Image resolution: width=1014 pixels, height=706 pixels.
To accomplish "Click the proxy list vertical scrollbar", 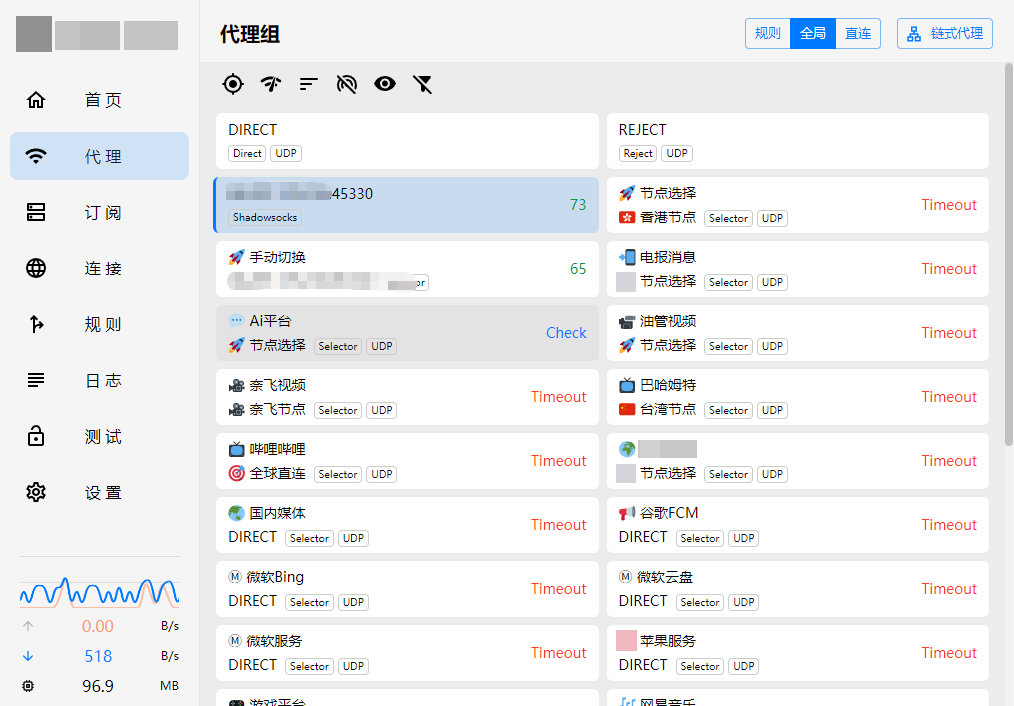I will point(1008,254).
